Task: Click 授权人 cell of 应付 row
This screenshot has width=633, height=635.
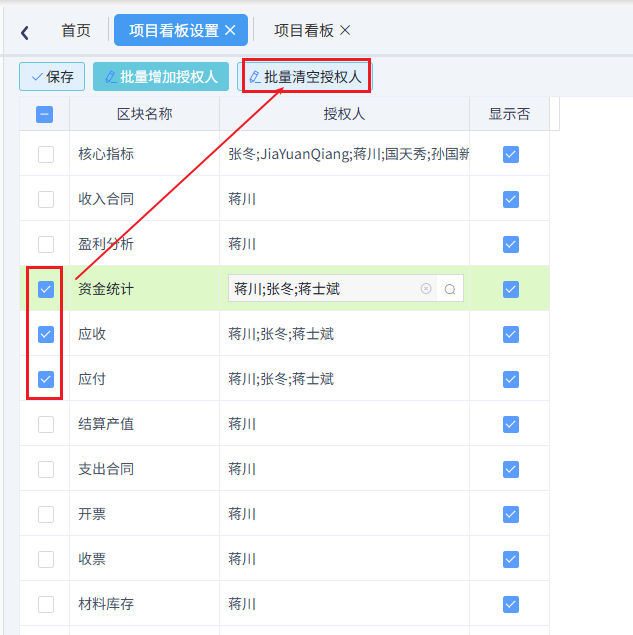Action: click(x=344, y=379)
